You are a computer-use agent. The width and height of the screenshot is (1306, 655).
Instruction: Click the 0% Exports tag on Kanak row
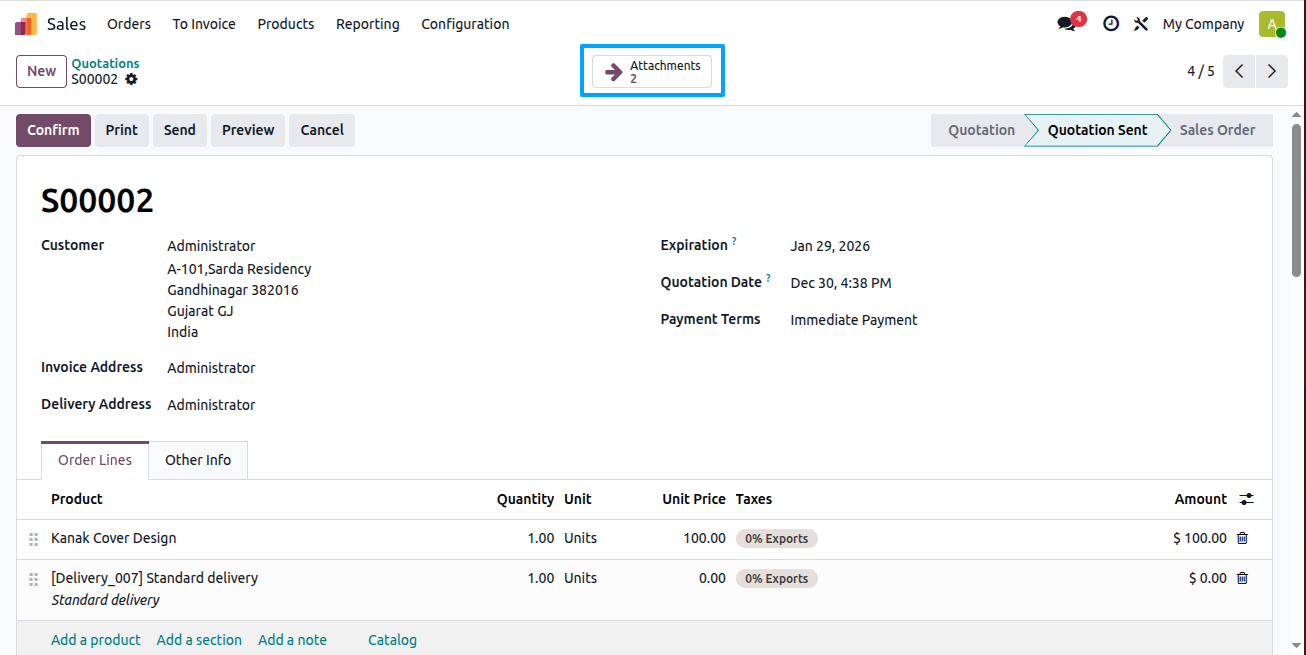776,538
